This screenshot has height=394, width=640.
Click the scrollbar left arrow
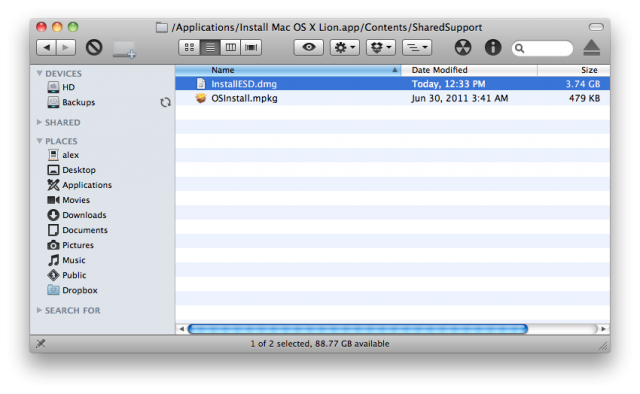point(182,329)
